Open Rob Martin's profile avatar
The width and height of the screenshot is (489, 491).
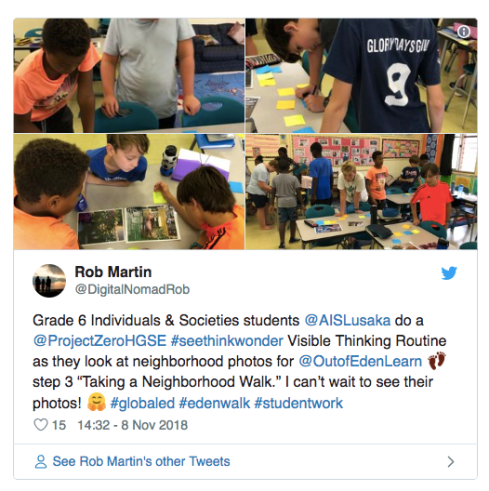[49, 281]
